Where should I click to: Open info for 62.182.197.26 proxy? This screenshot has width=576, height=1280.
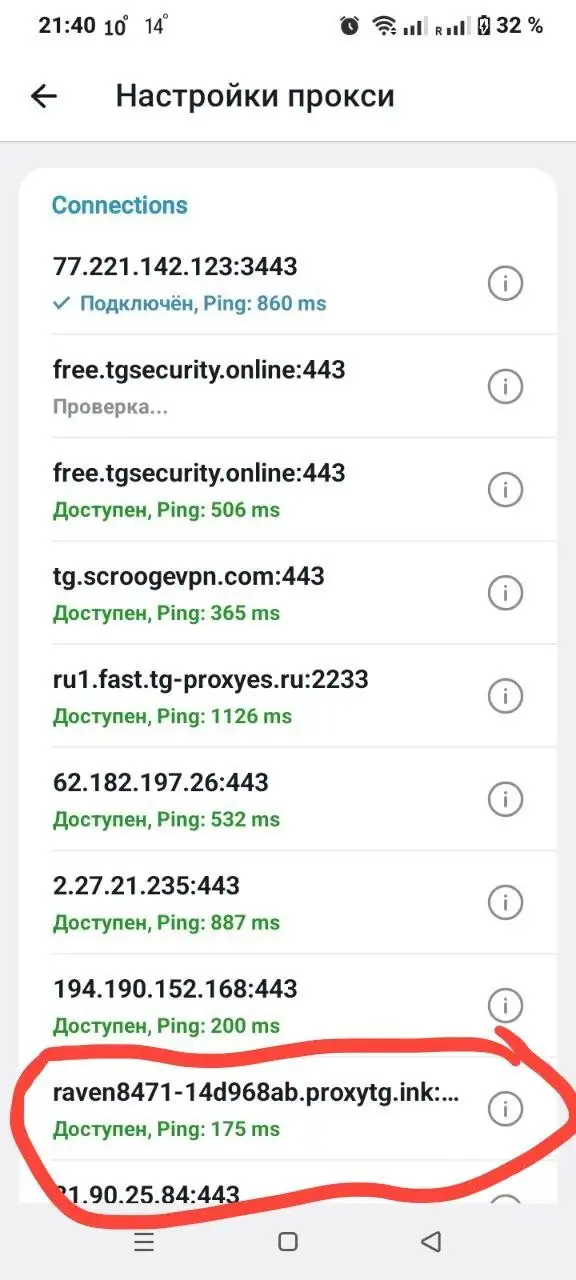[x=506, y=799]
